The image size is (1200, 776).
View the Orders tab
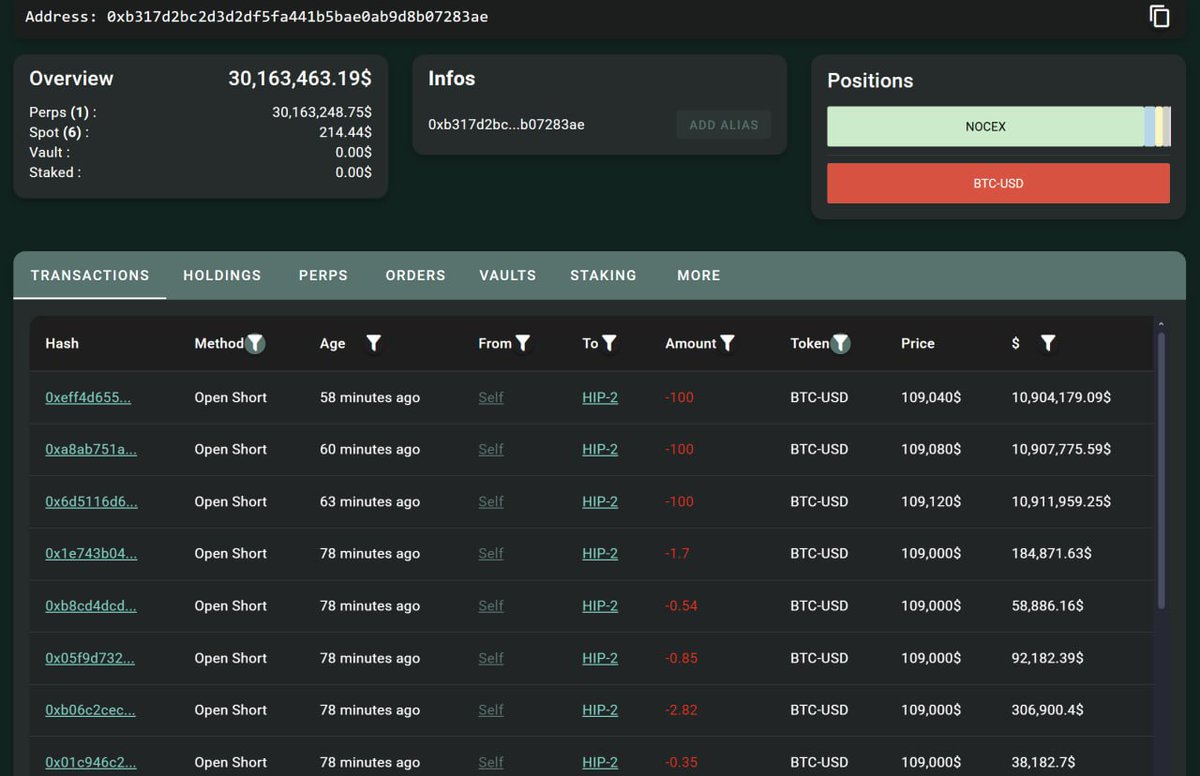(x=415, y=275)
